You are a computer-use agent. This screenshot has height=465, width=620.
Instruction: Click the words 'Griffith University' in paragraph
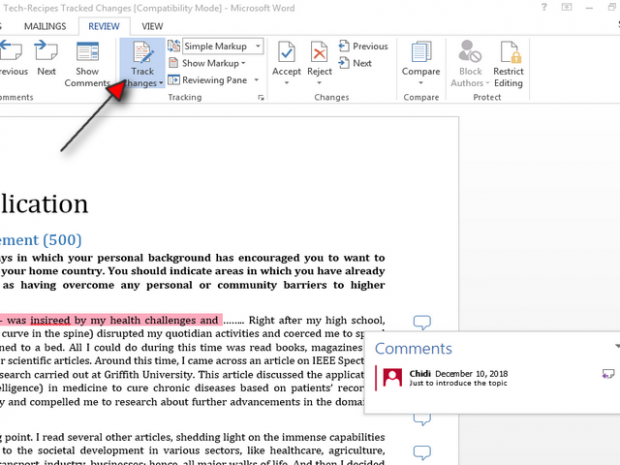coord(149,374)
